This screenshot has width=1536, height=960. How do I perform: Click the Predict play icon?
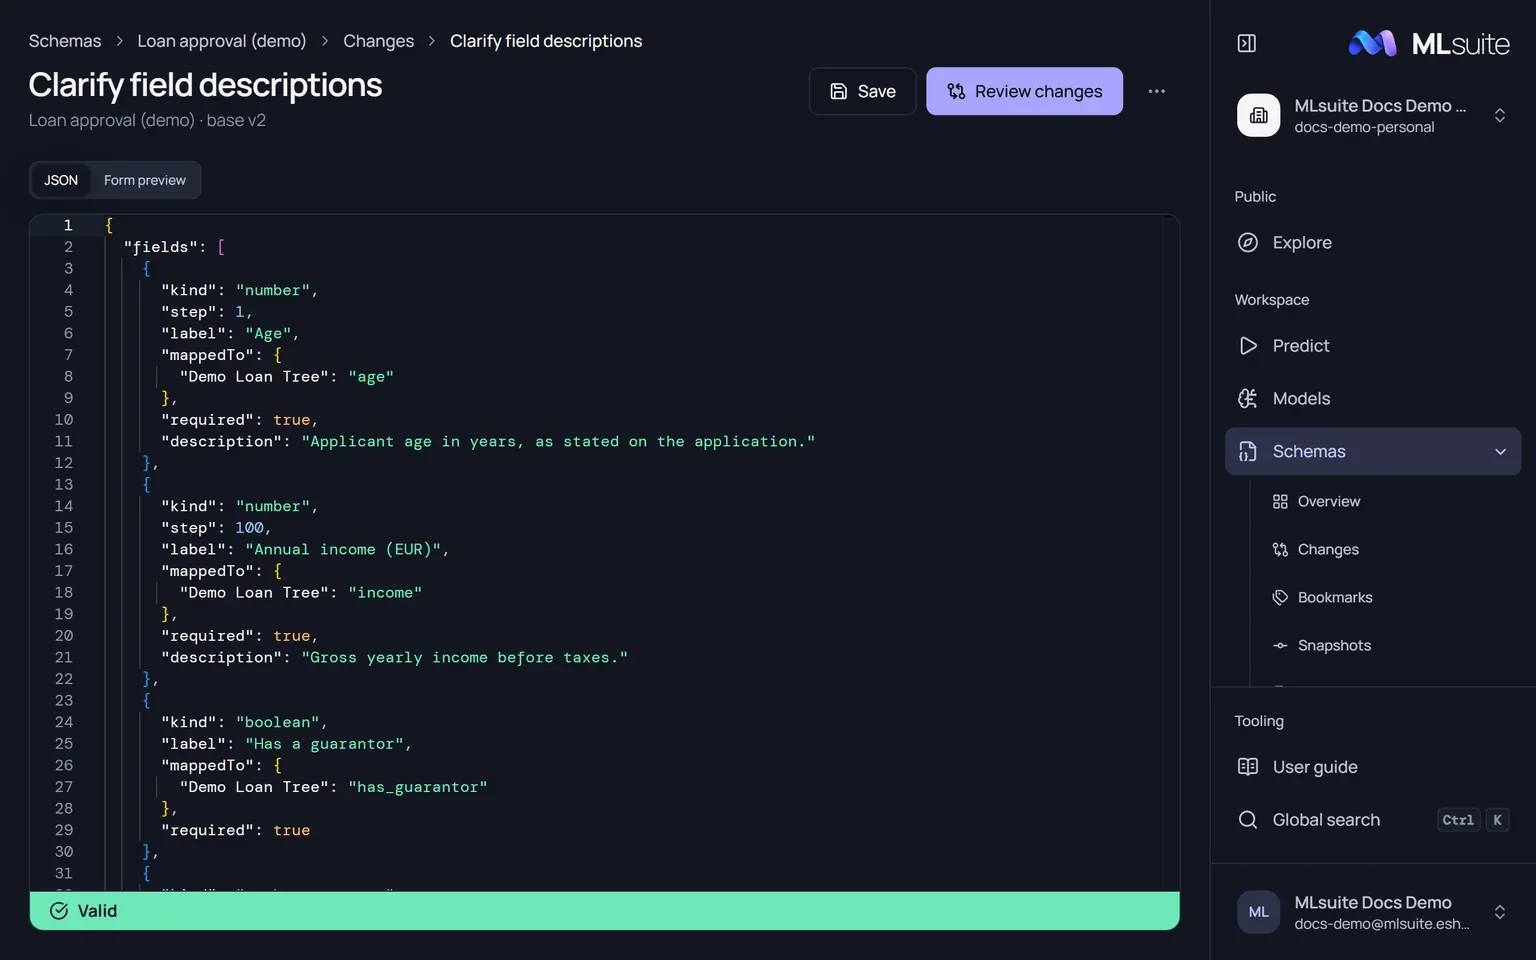(x=1248, y=346)
